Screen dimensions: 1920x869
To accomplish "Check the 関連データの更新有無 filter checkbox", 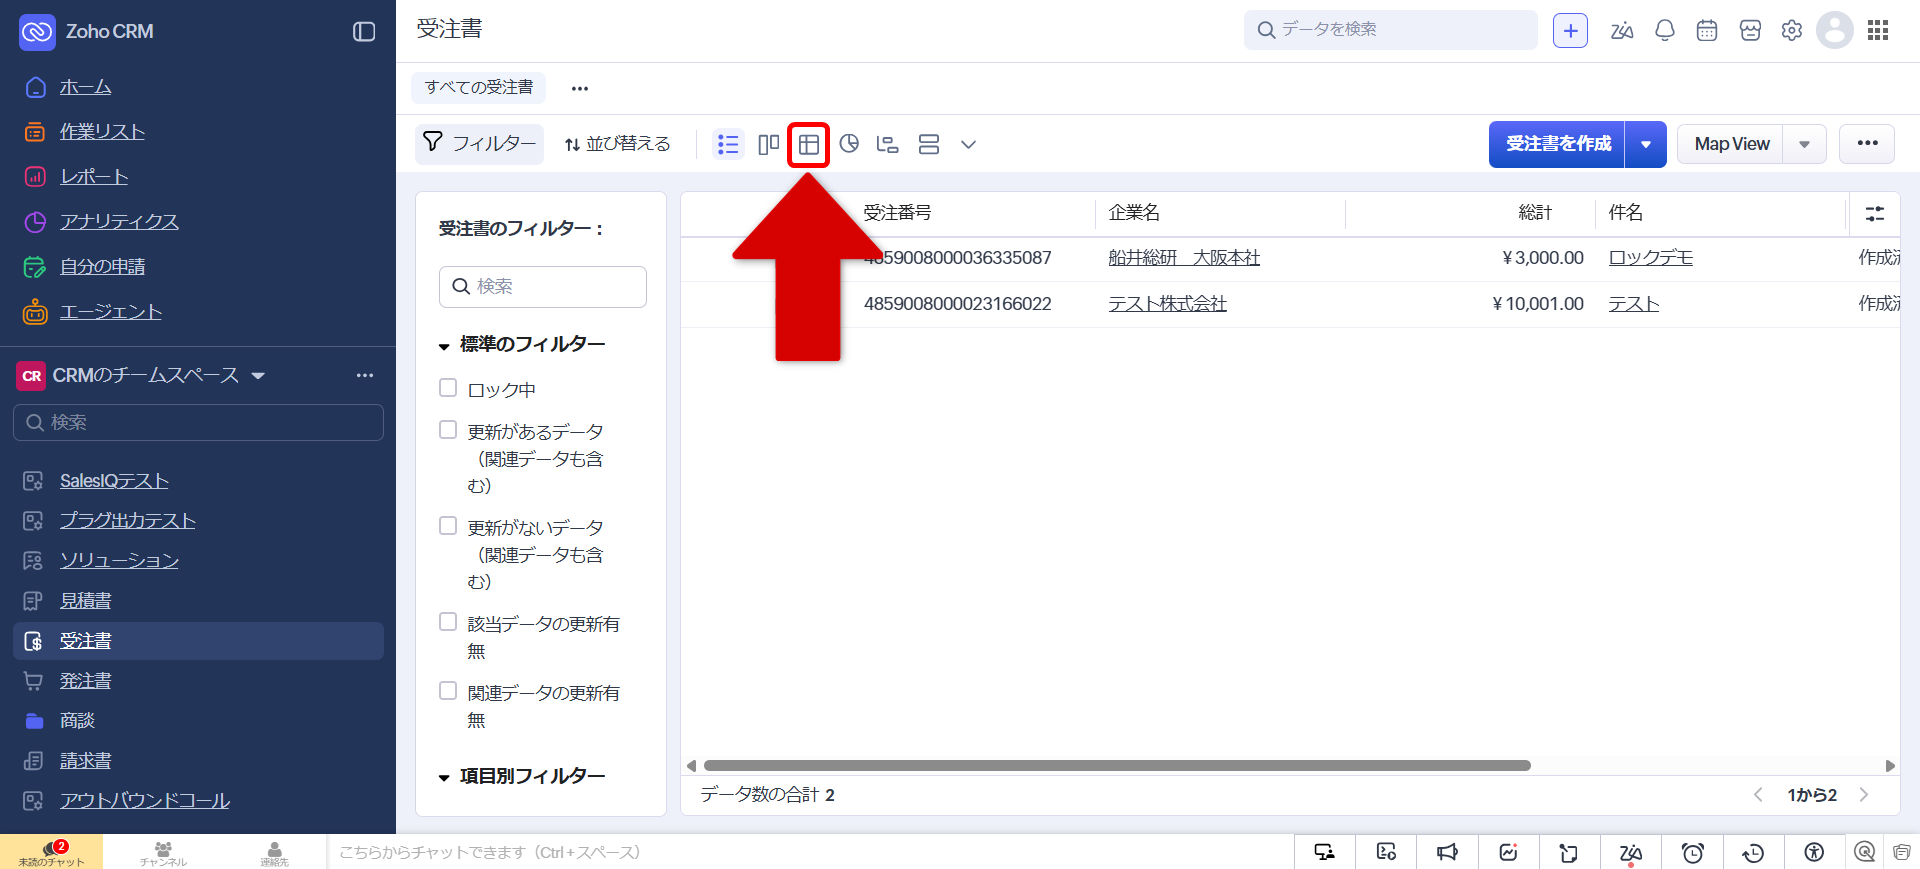I will tap(448, 691).
